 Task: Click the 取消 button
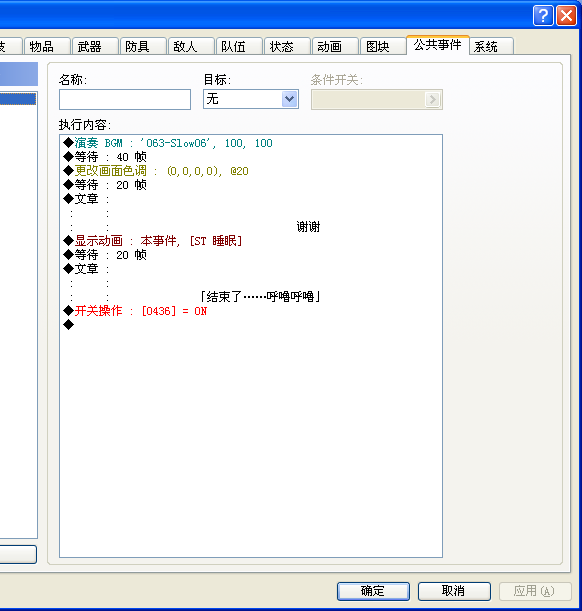(454, 591)
